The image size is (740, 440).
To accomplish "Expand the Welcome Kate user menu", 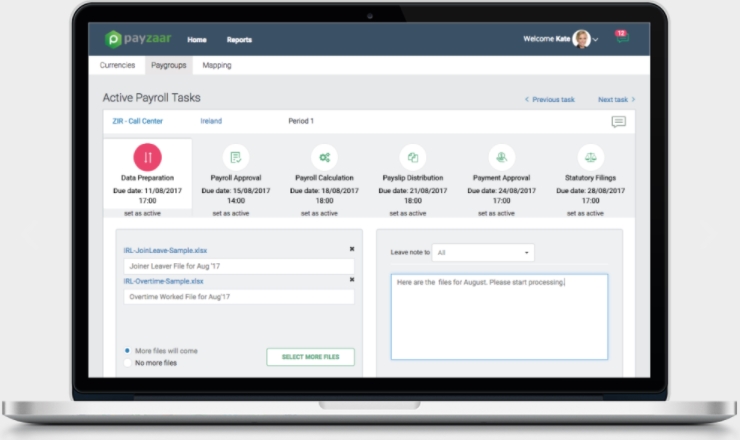I will click(x=595, y=40).
